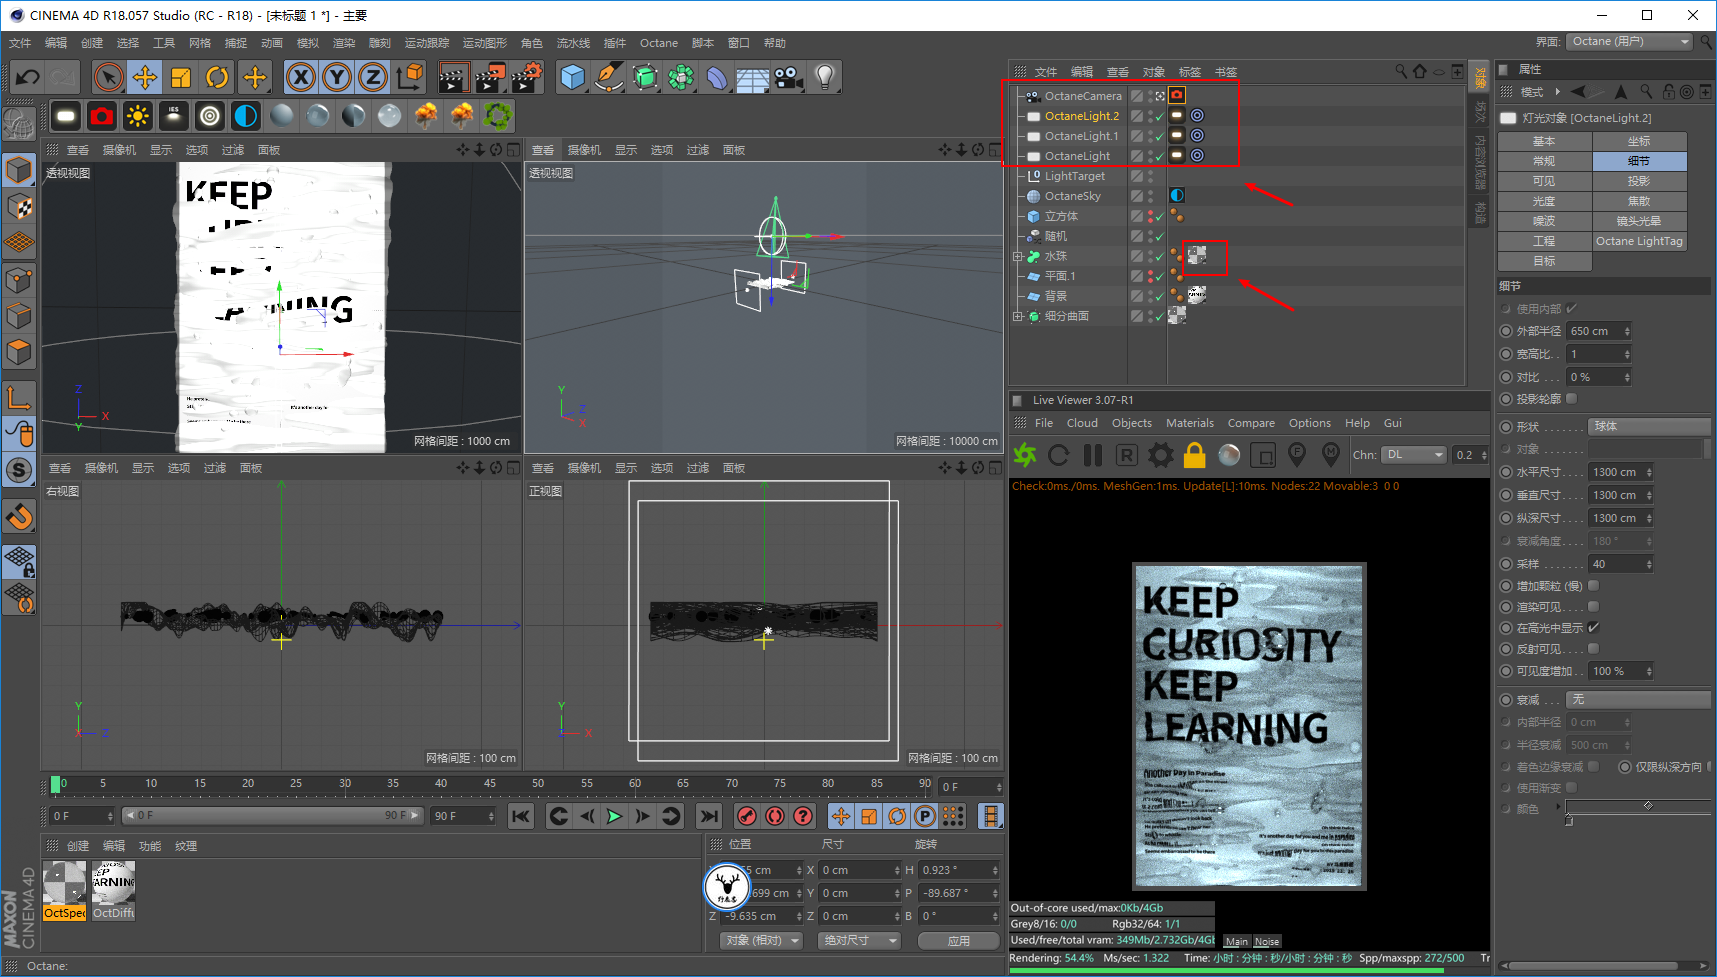Expand the 细分曲面 object tree
The image size is (1717, 977).
pos(1018,316)
